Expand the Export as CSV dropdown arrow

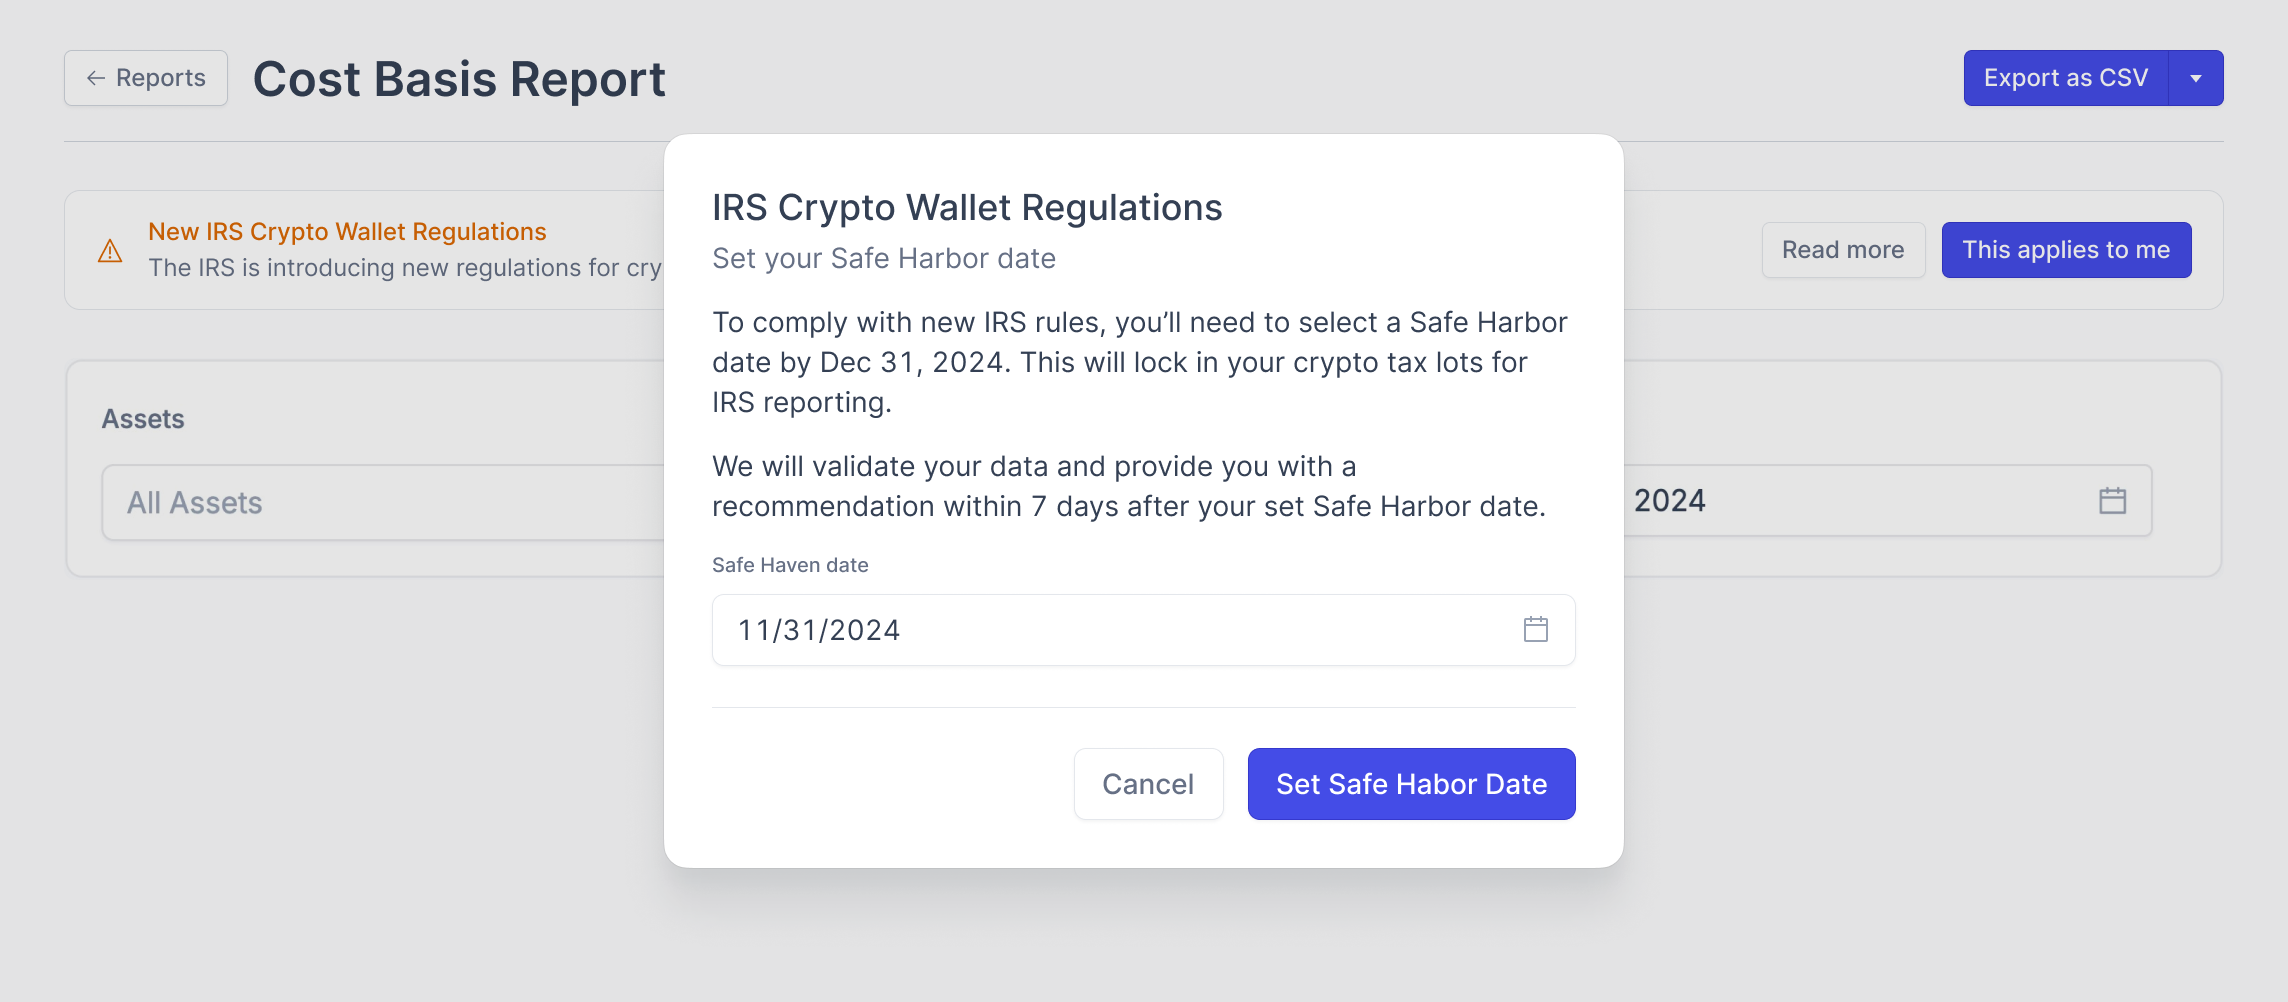tap(2196, 78)
